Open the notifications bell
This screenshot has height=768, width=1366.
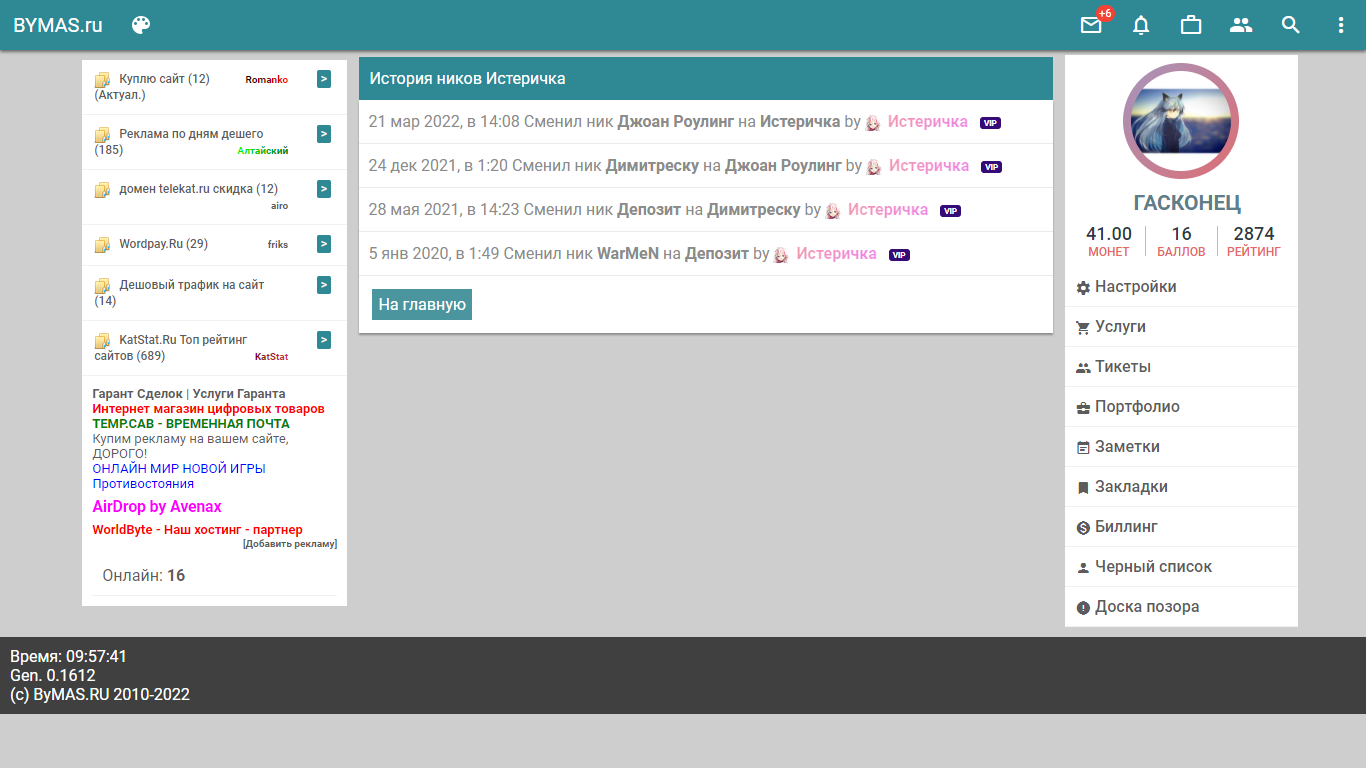(x=1141, y=25)
